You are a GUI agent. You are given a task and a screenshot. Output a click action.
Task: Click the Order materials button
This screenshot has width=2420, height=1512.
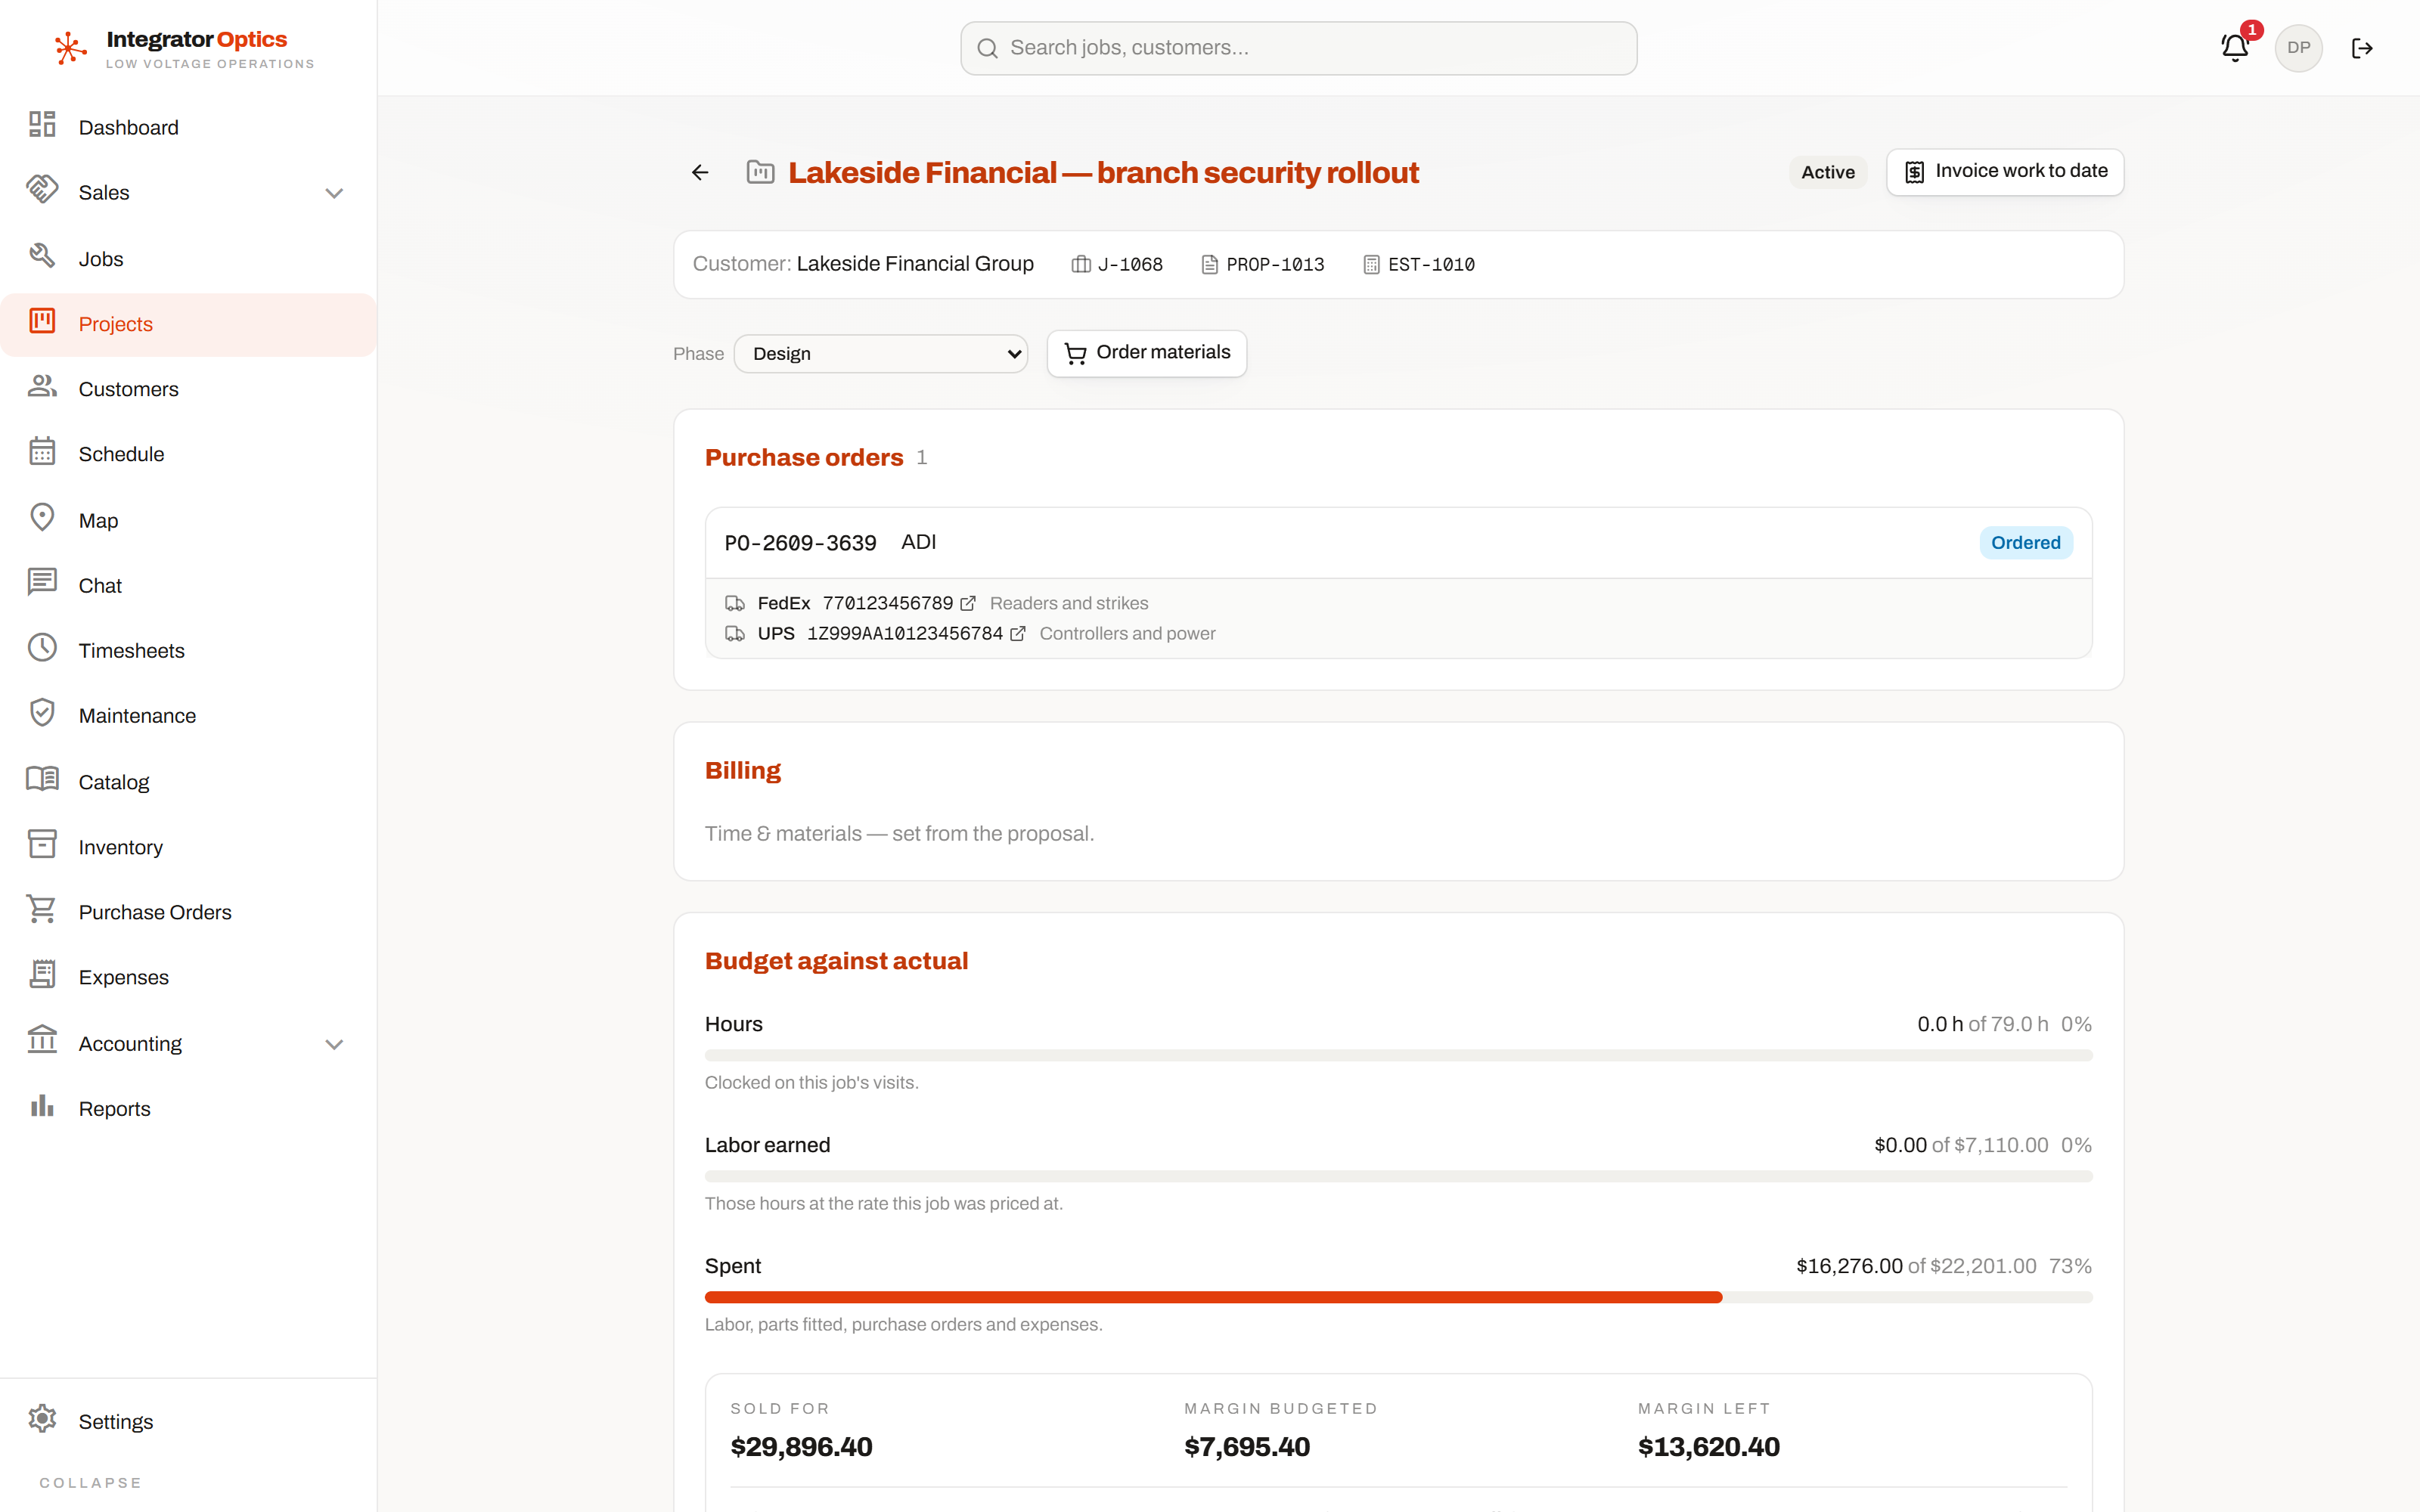pyautogui.click(x=1147, y=353)
